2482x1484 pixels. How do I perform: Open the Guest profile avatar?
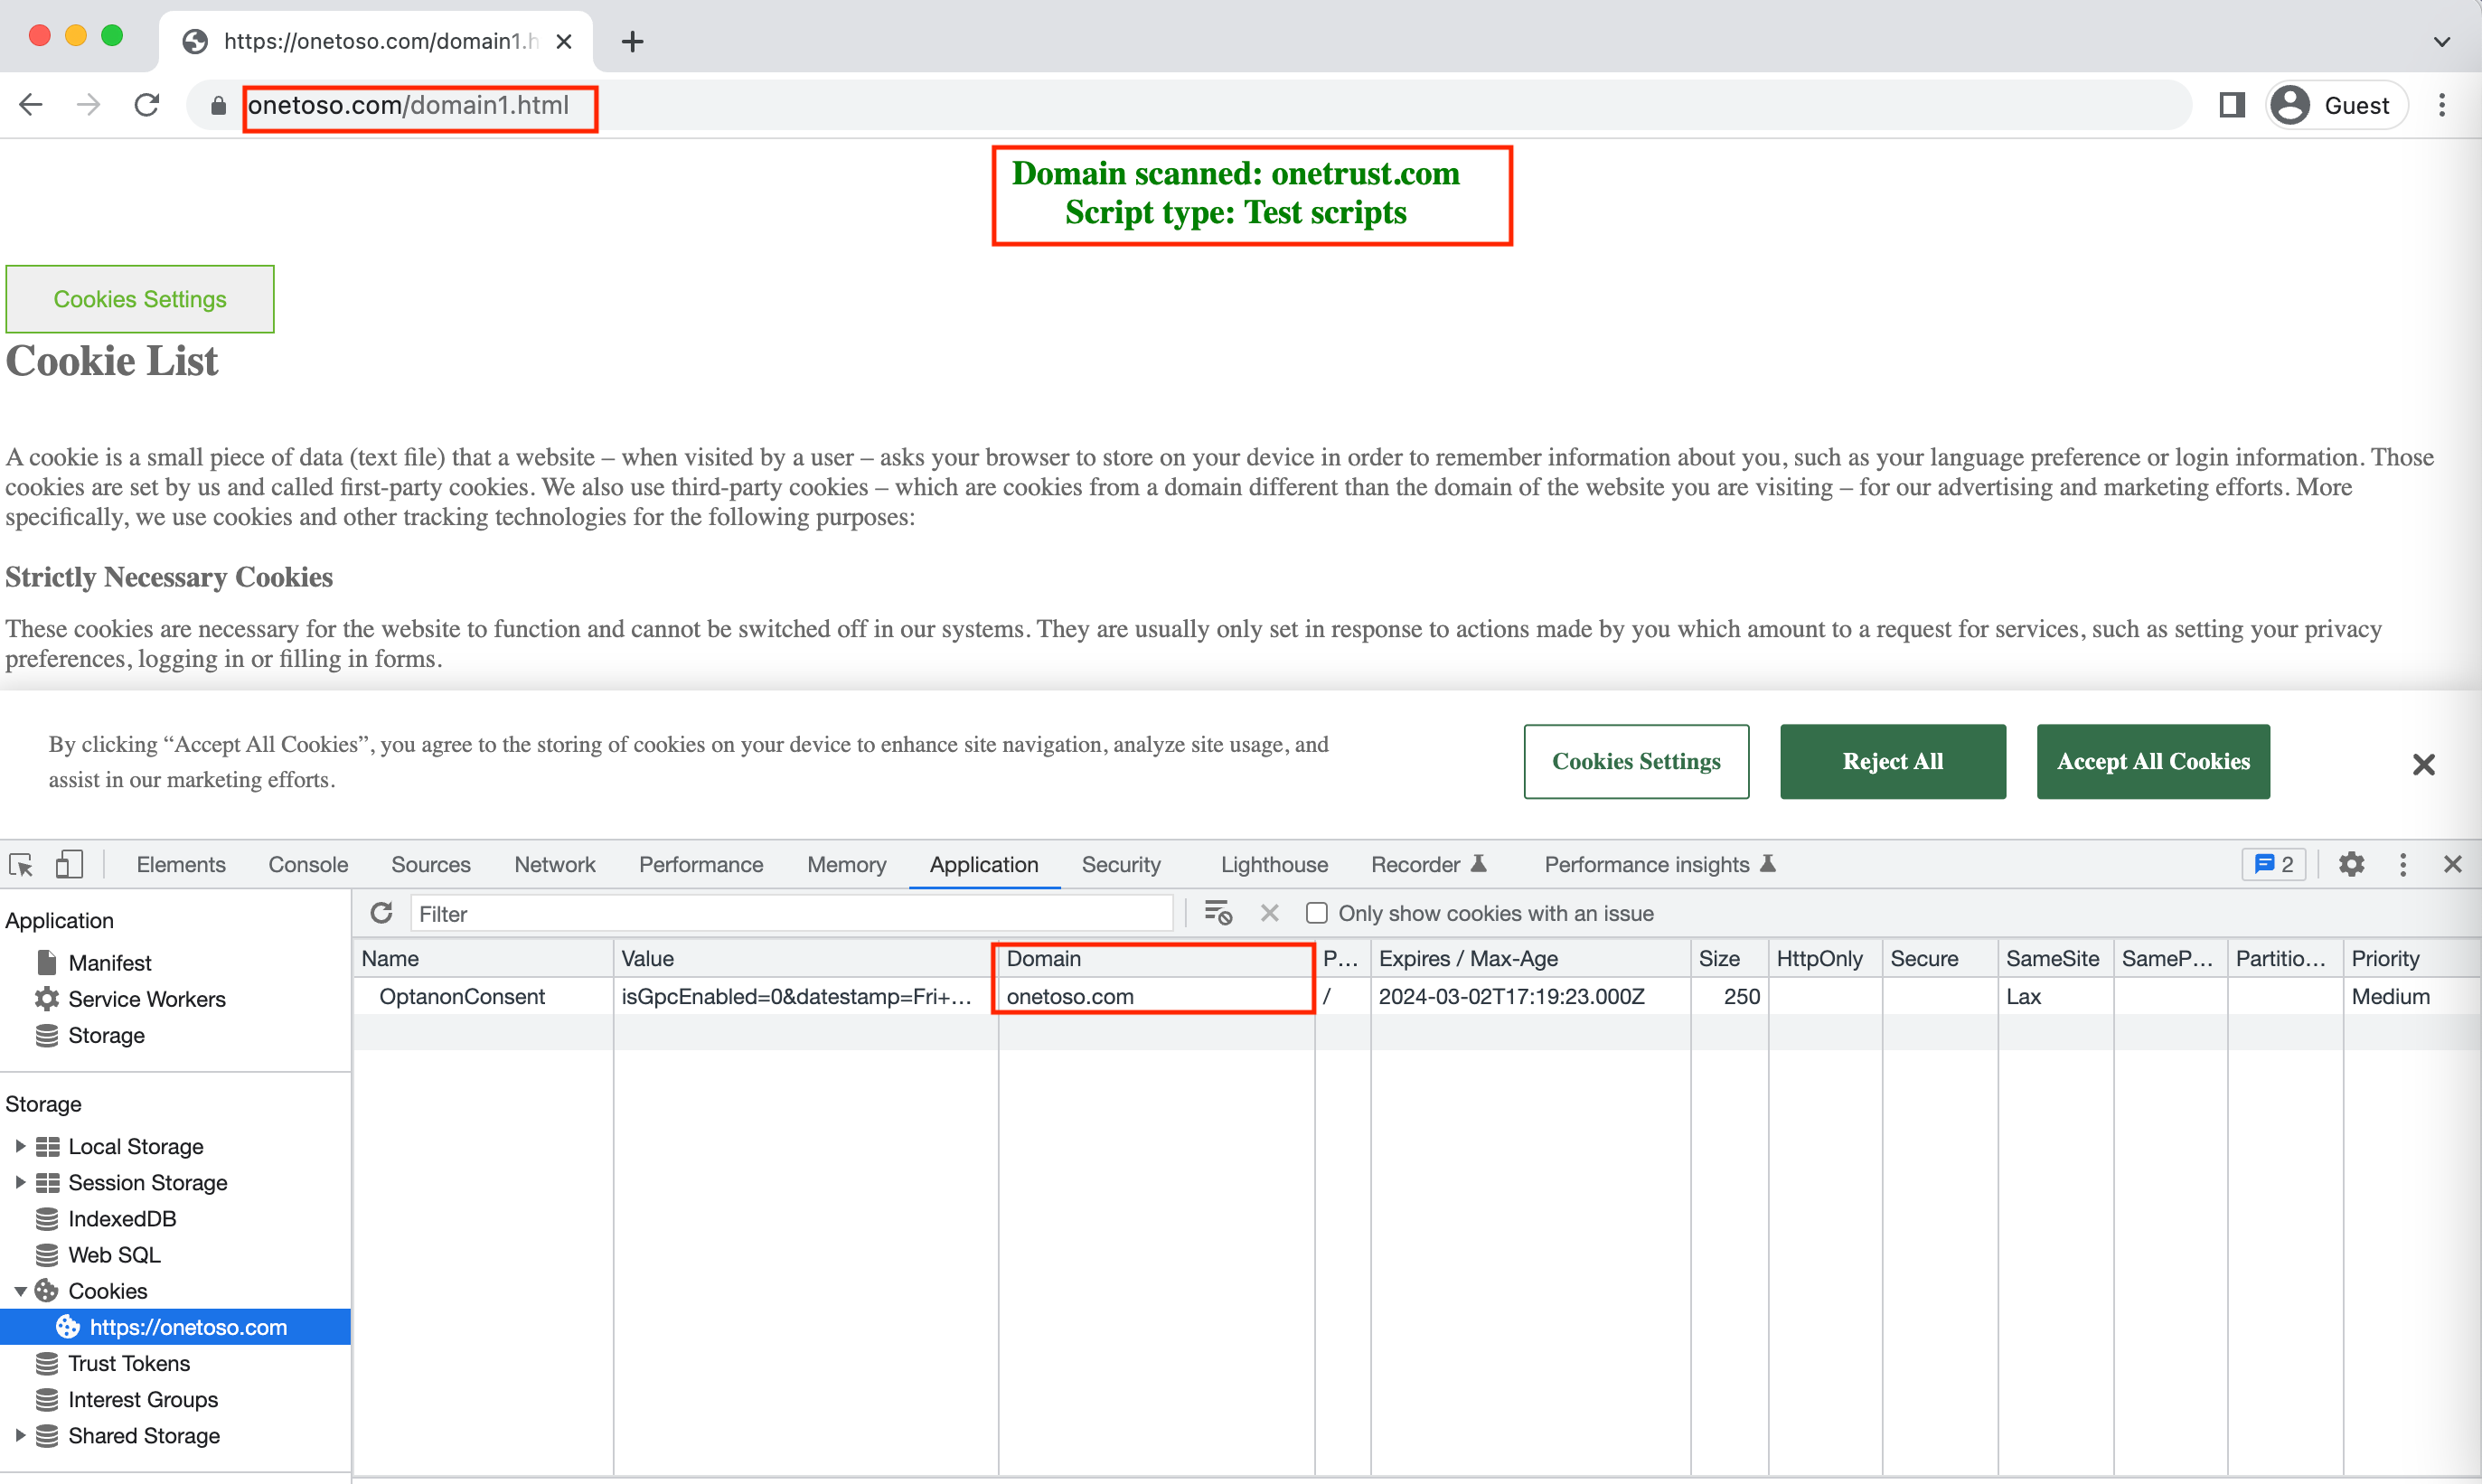click(2290, 104)
